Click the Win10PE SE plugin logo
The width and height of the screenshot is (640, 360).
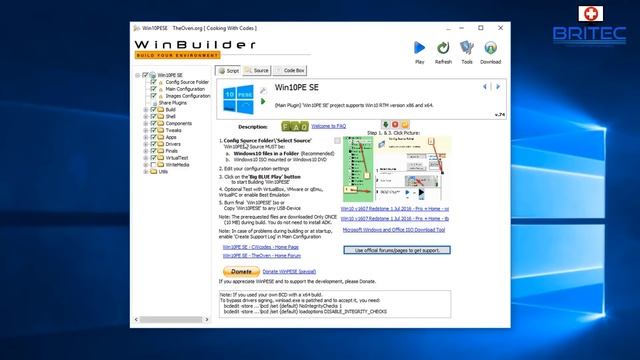point(238,99)
